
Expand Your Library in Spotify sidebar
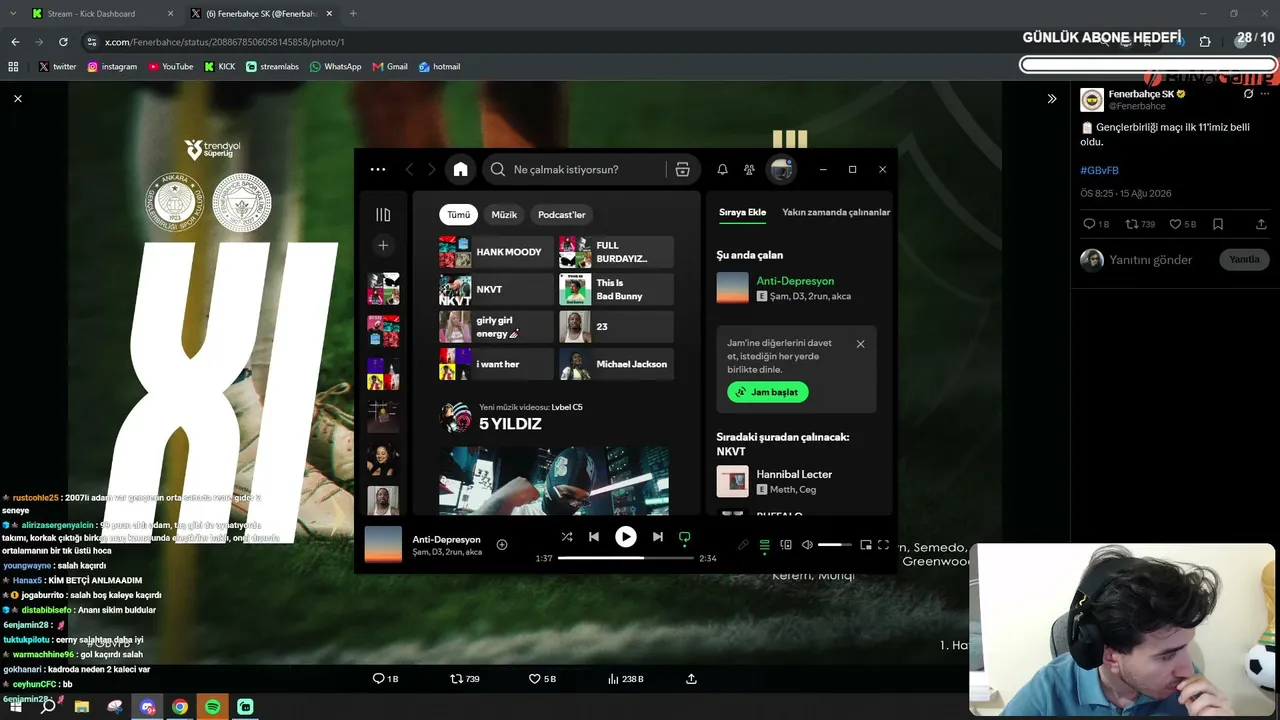point(383,214)
